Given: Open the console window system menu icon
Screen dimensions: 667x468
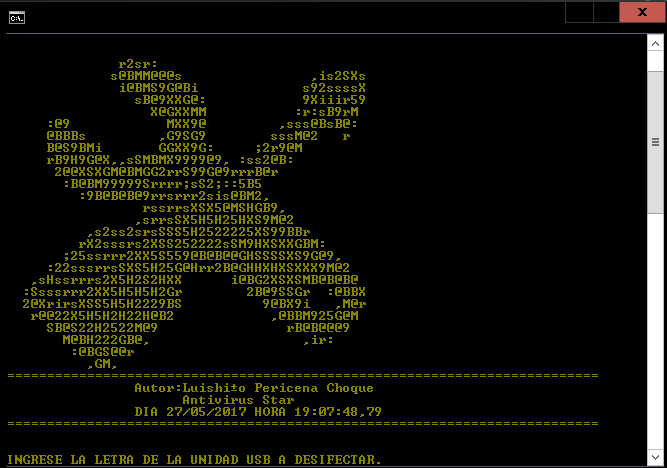Looking at the screenshot, I should pyautogui.click(x=17, y=18).
